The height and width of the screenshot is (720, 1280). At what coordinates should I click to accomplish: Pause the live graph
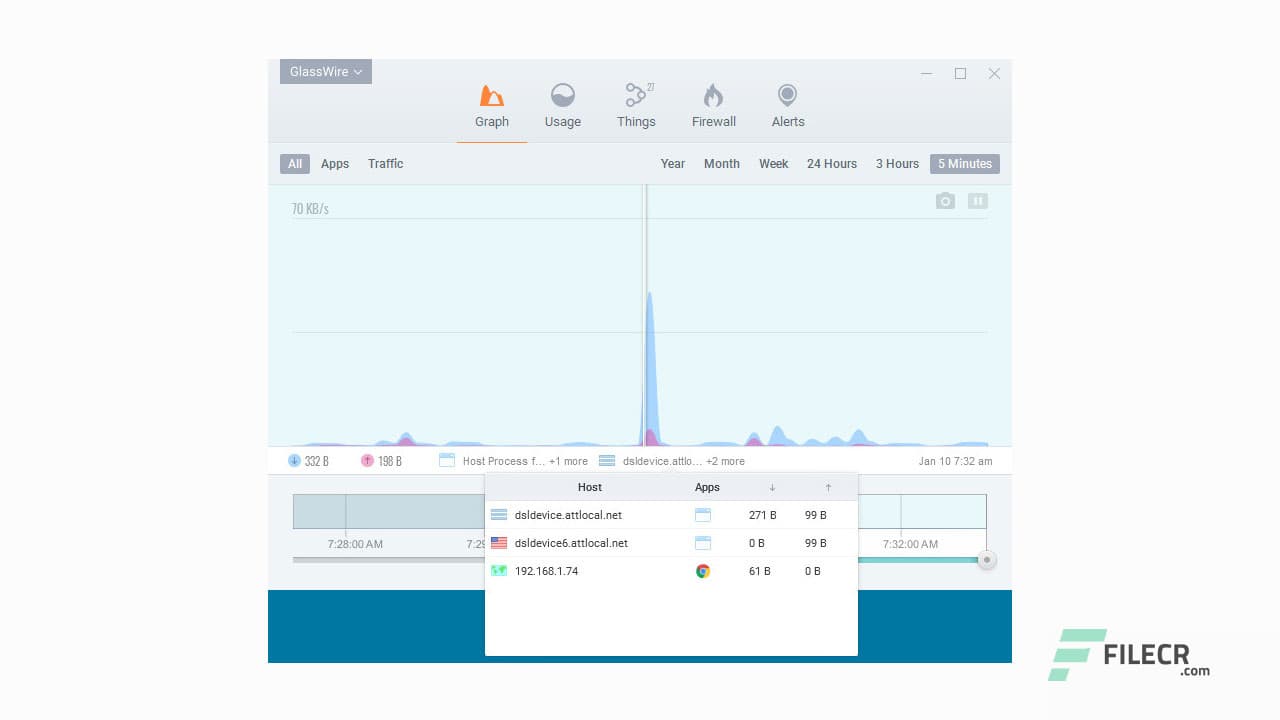point(977,201)
